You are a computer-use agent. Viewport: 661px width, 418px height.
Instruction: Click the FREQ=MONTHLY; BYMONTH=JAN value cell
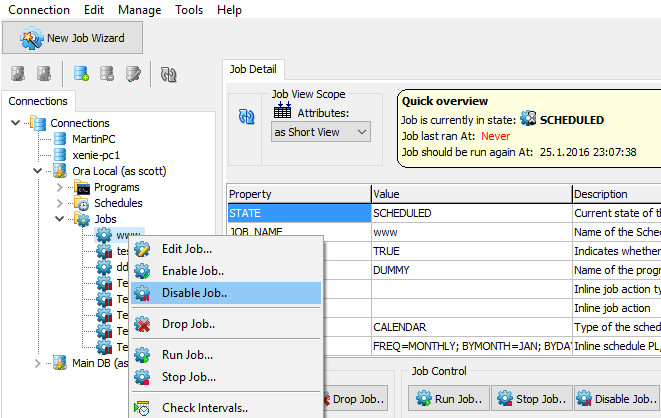pos(471,346)
